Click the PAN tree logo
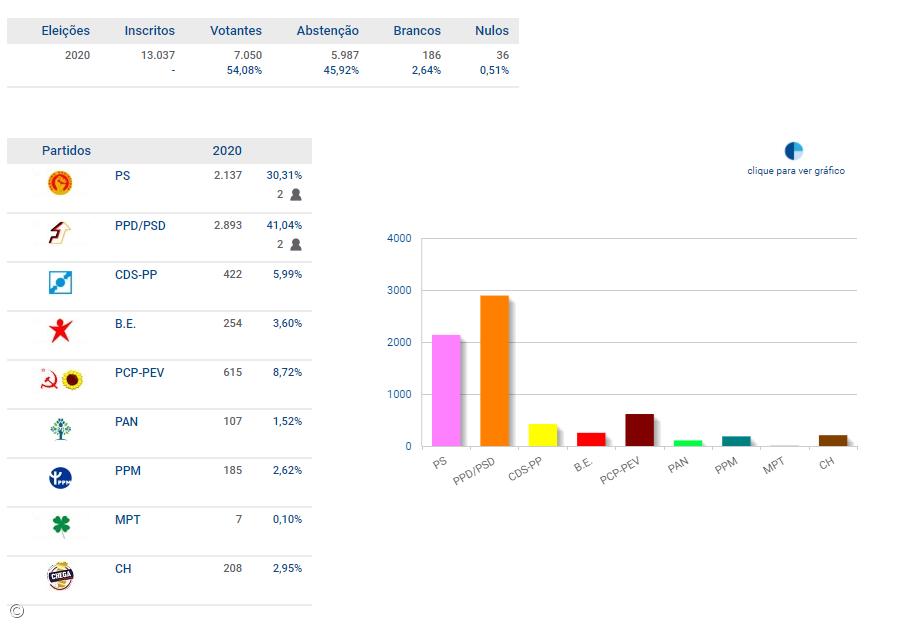 tap(60, 429)
